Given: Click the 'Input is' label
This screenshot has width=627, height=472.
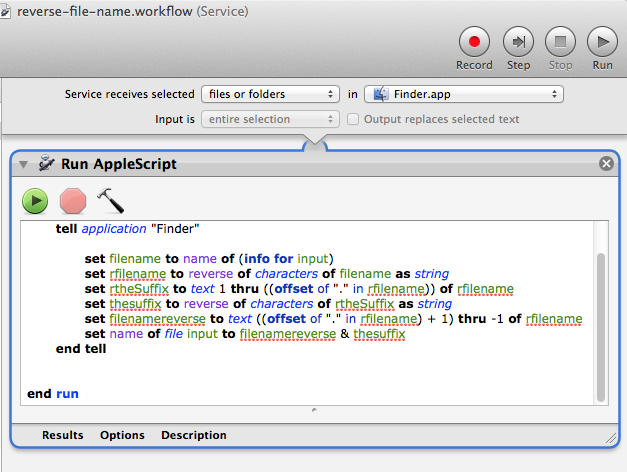Looking at the screenshot, I should pos(175,119).
